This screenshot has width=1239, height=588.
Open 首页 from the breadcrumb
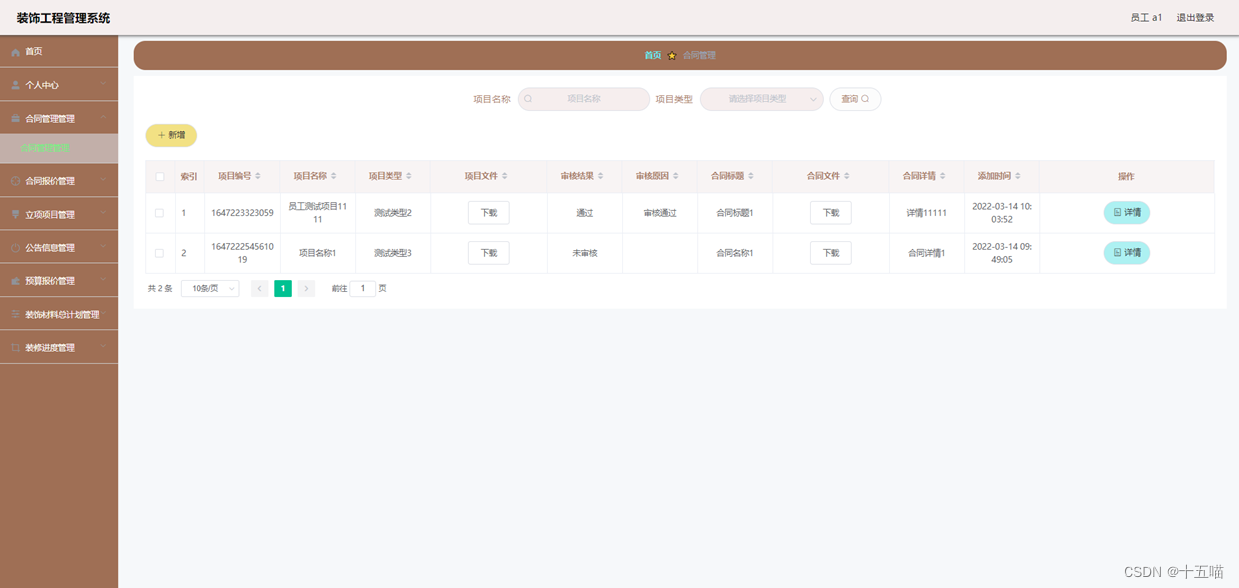click(x=652, y=55)
